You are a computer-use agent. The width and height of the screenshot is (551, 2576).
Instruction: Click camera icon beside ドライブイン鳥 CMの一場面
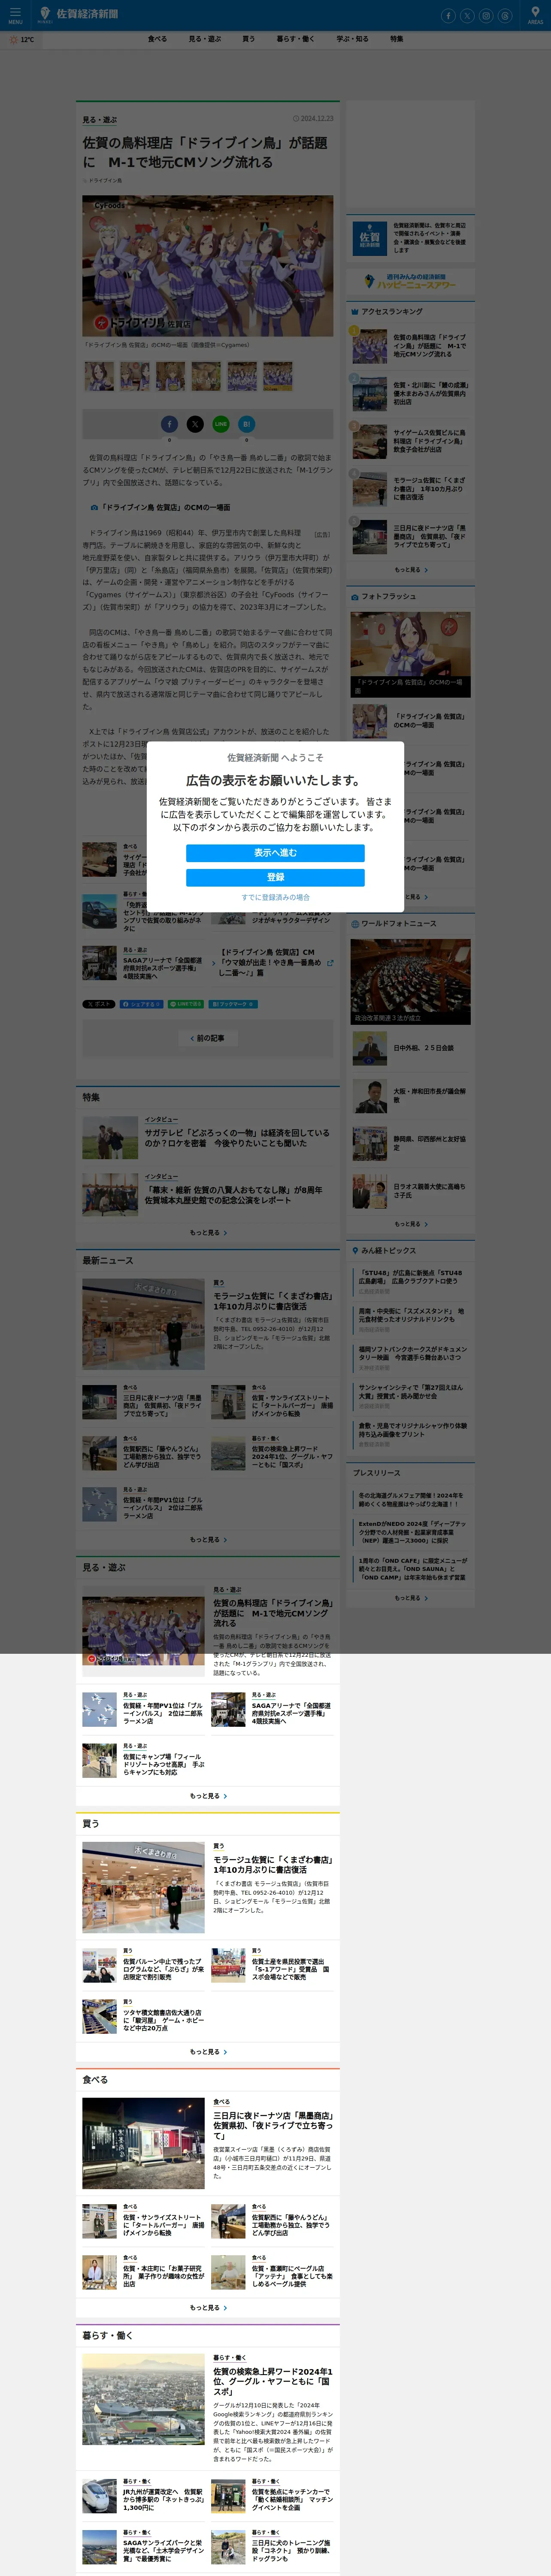[94, 507]
